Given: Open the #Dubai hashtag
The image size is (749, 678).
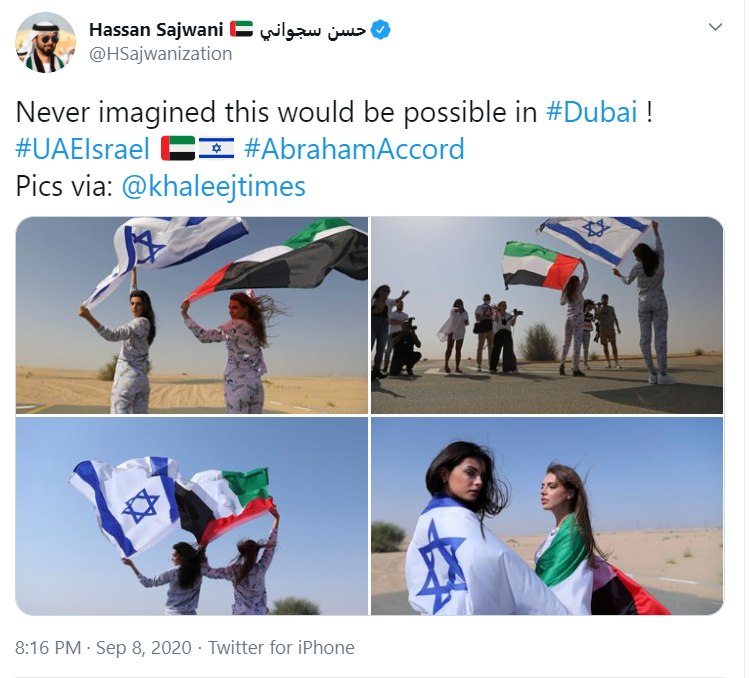Looking at the screenshot, I should pos(591,112).
